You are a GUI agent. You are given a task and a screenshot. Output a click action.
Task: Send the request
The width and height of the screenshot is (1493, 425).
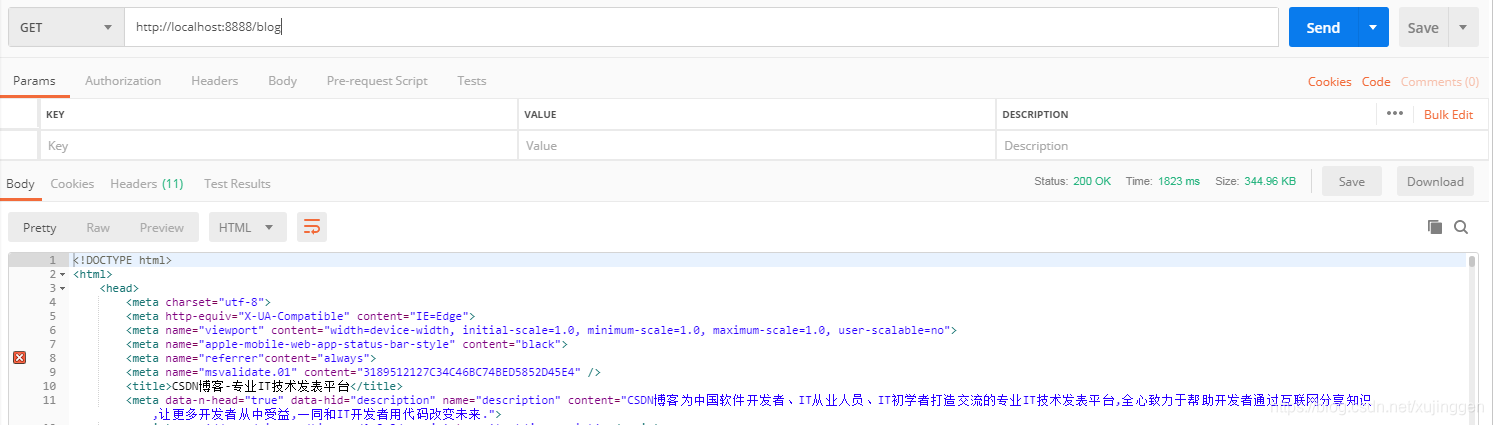[1323, 28]
